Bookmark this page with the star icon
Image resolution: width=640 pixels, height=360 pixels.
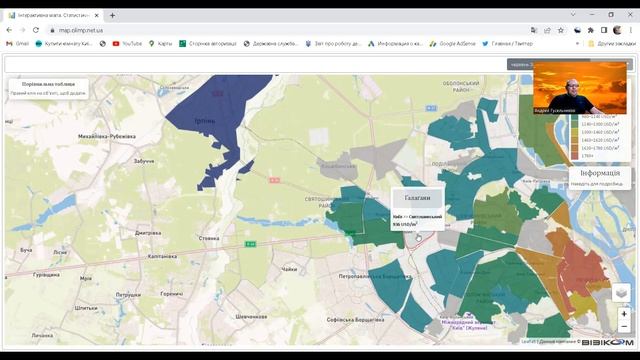point(561,30)
